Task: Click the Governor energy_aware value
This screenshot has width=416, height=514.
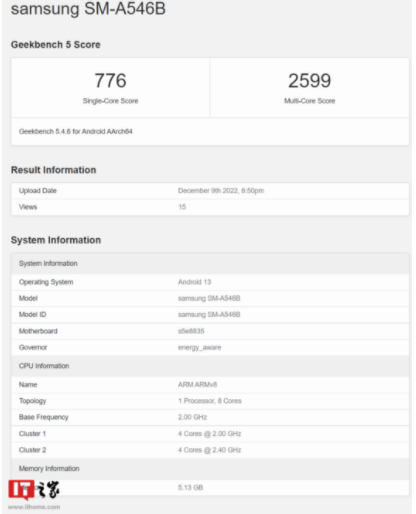Action: click(200, 348)
